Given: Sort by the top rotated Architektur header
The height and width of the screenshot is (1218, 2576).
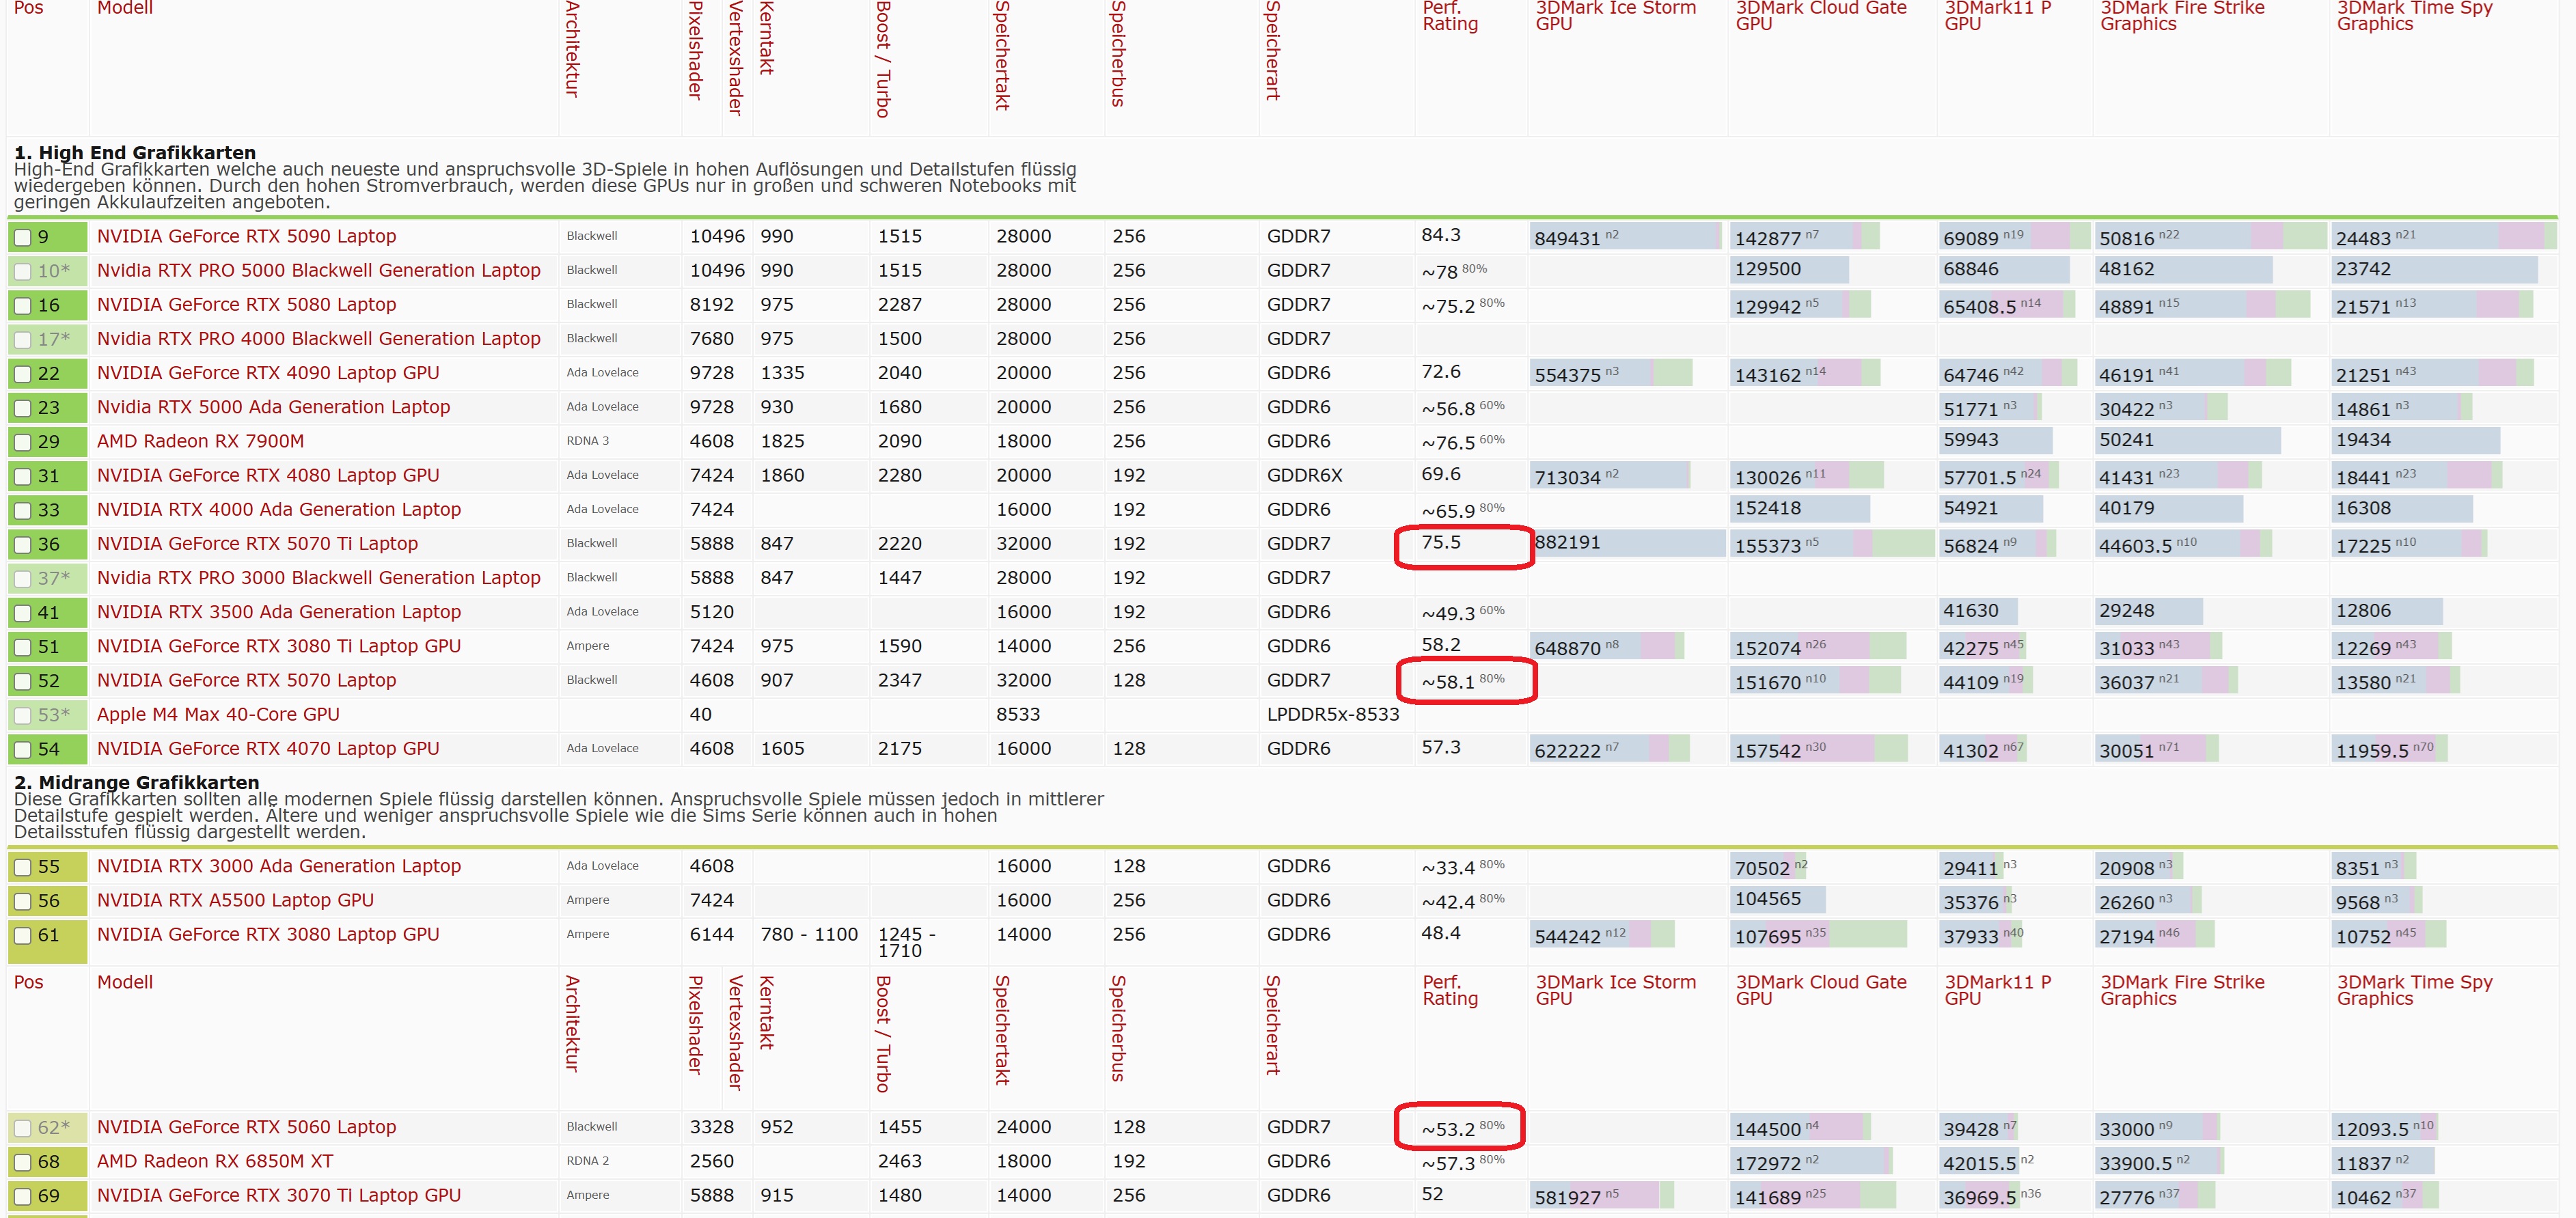Looking at the screenshot, I should click(x=572, y=50).
